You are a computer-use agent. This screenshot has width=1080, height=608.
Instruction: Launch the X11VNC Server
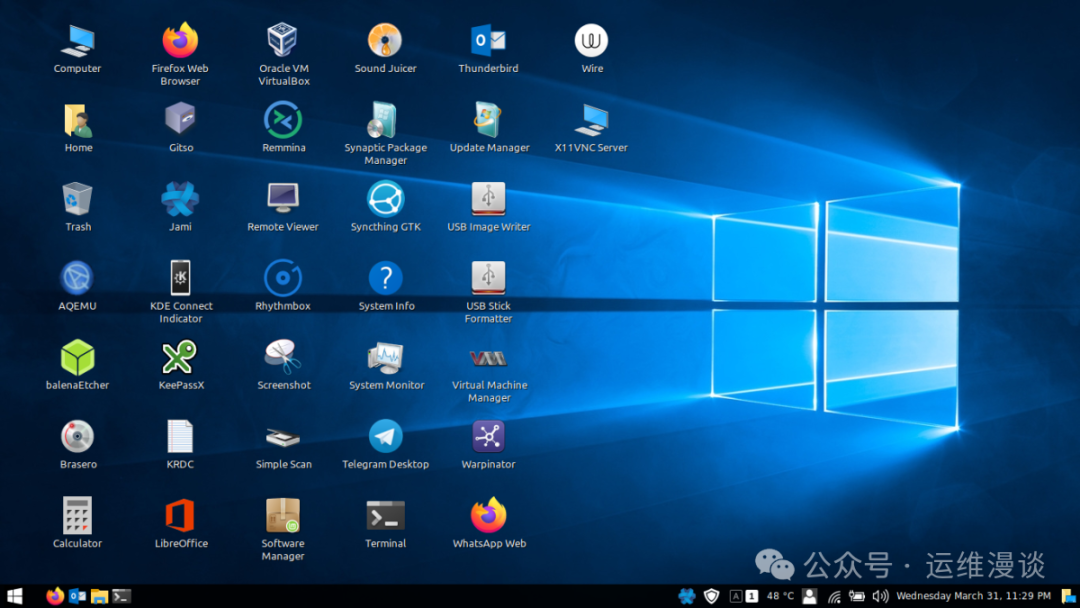pos(591,123)
